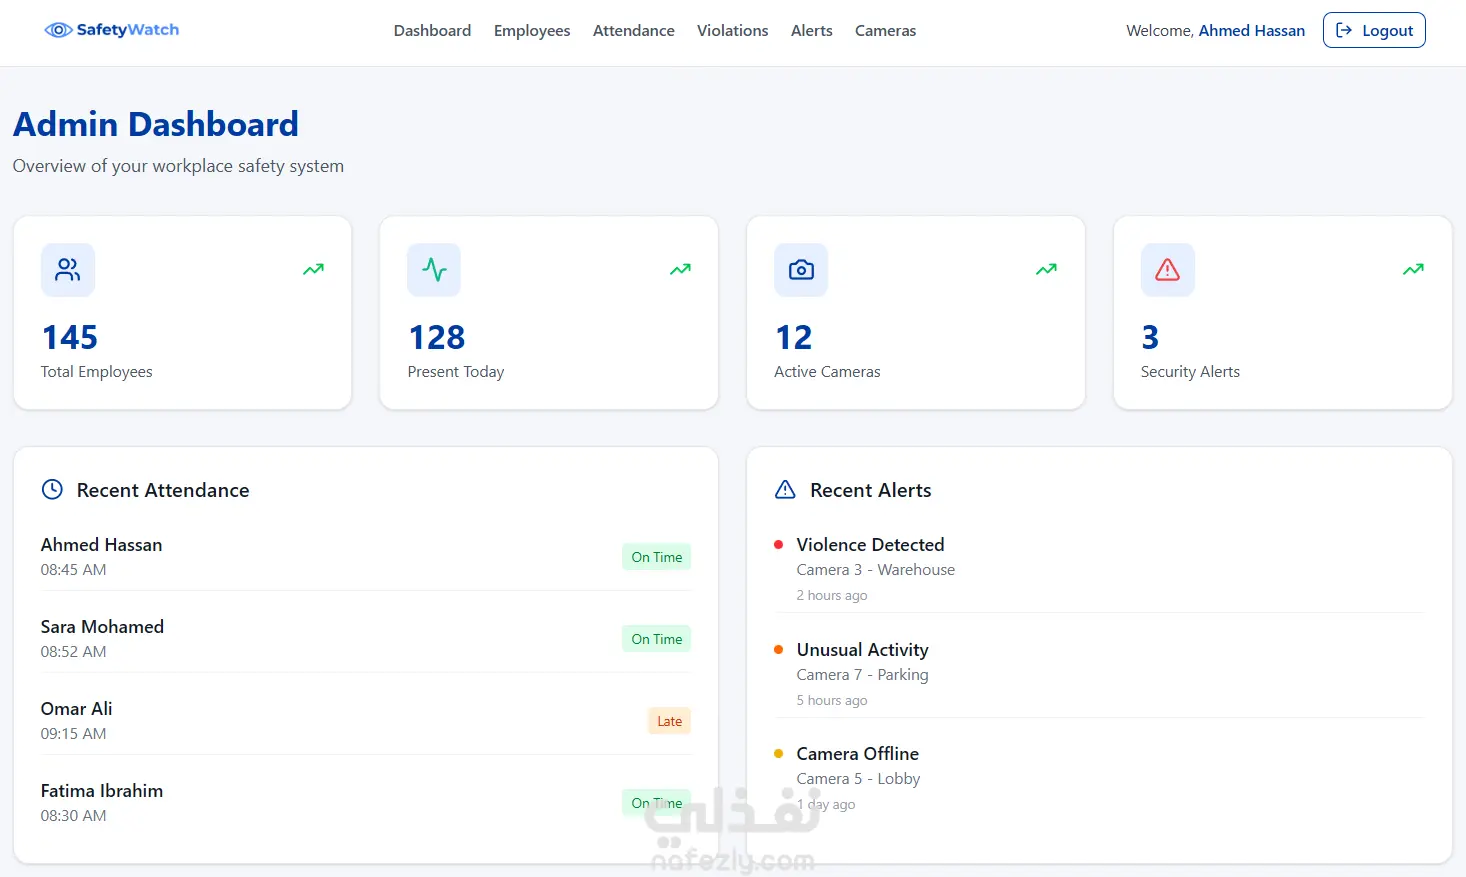Go to the Attendance page
Screen dimensions: 1466x877
634,31
